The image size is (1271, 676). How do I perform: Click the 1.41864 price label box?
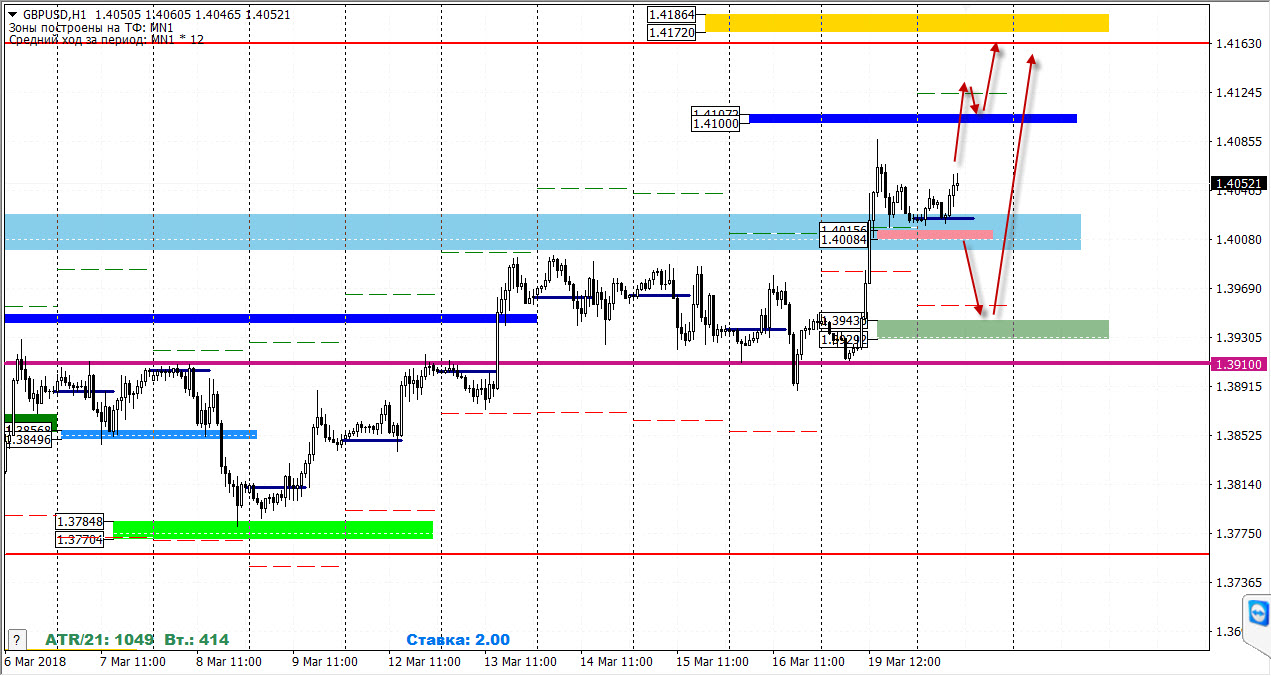(671, 15)
